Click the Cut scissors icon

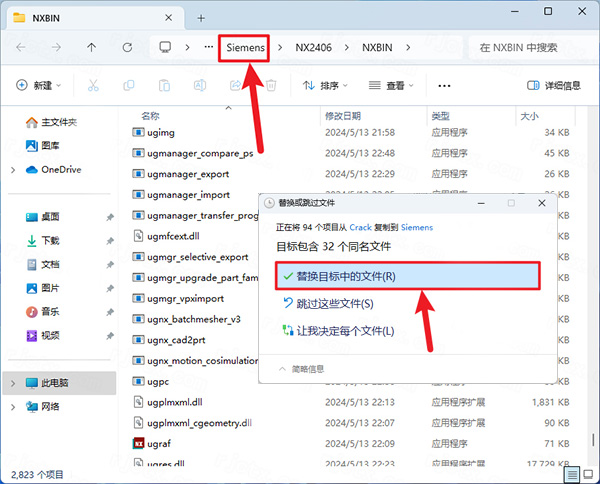[93, 85]
